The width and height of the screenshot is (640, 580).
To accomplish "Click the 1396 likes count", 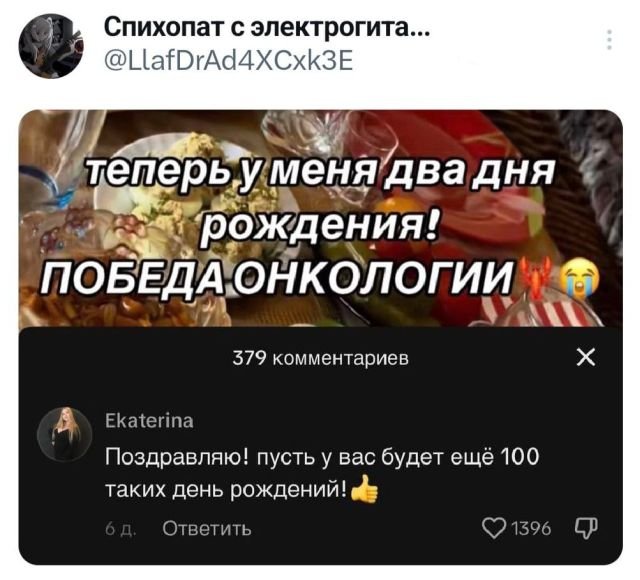I will 531,529.
